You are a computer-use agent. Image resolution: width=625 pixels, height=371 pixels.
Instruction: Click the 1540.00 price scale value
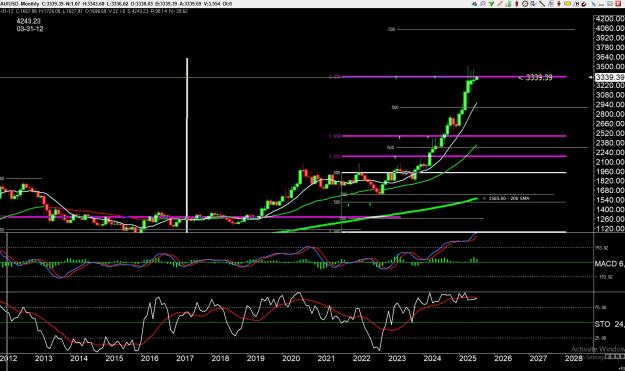(610, 200)
